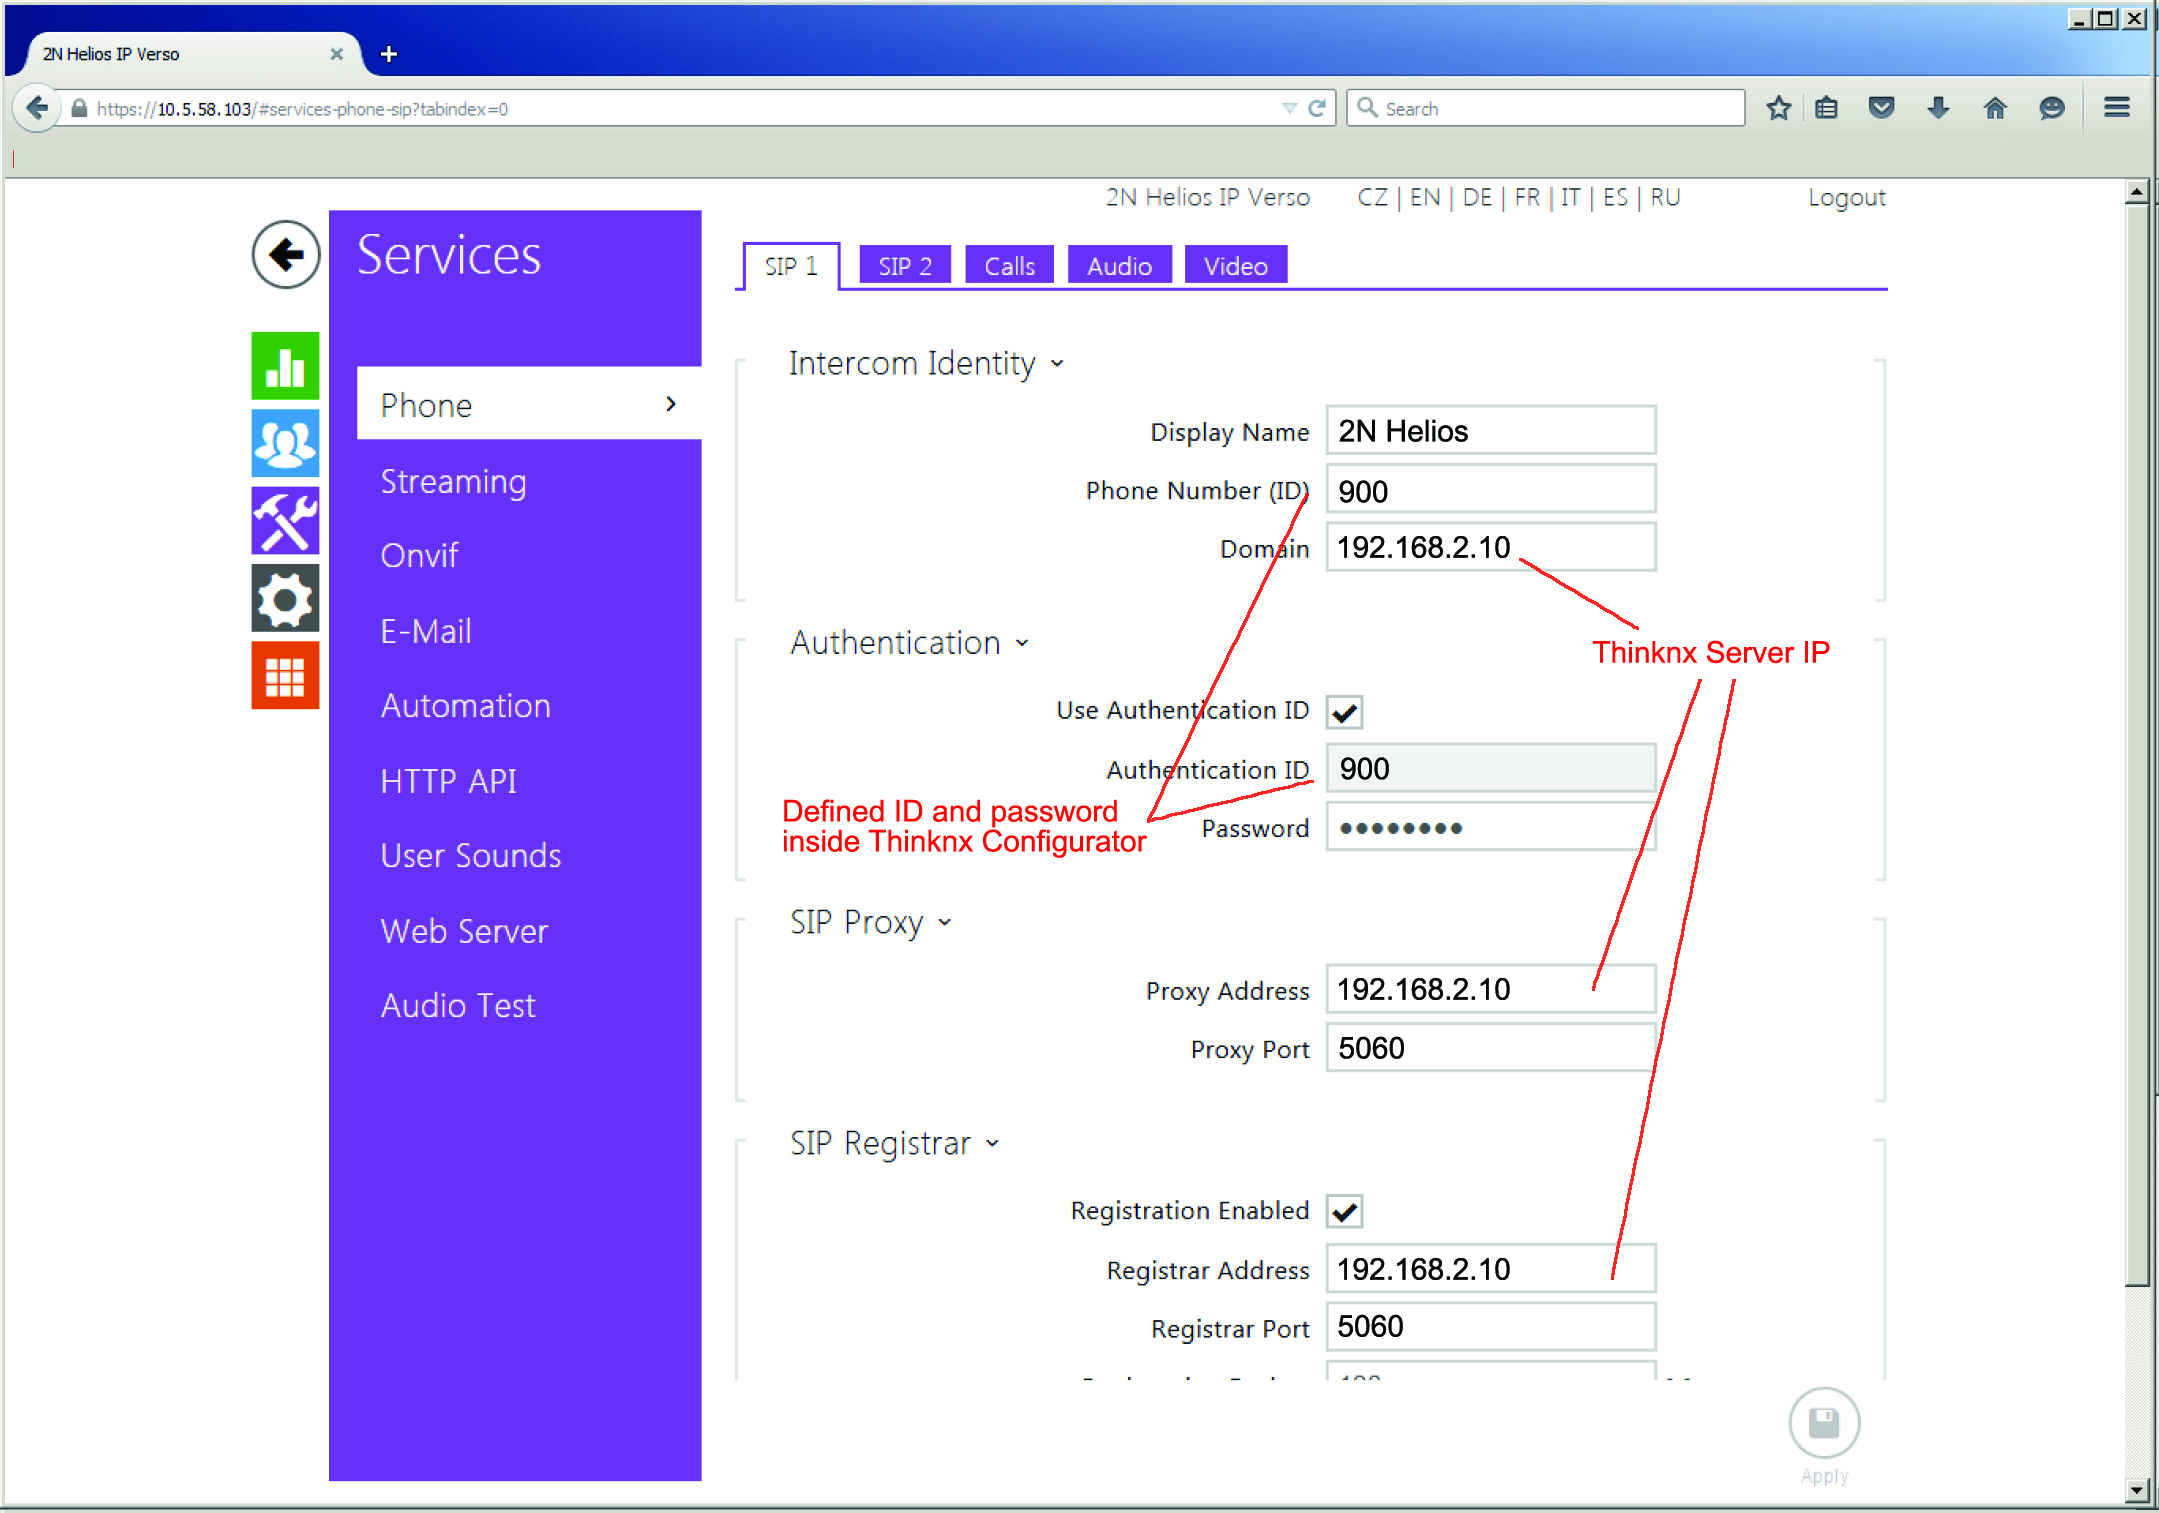Viewport: 2159px width, 1513px height.
Task: Open the green Status bar-chart icon
Action: 285,366
